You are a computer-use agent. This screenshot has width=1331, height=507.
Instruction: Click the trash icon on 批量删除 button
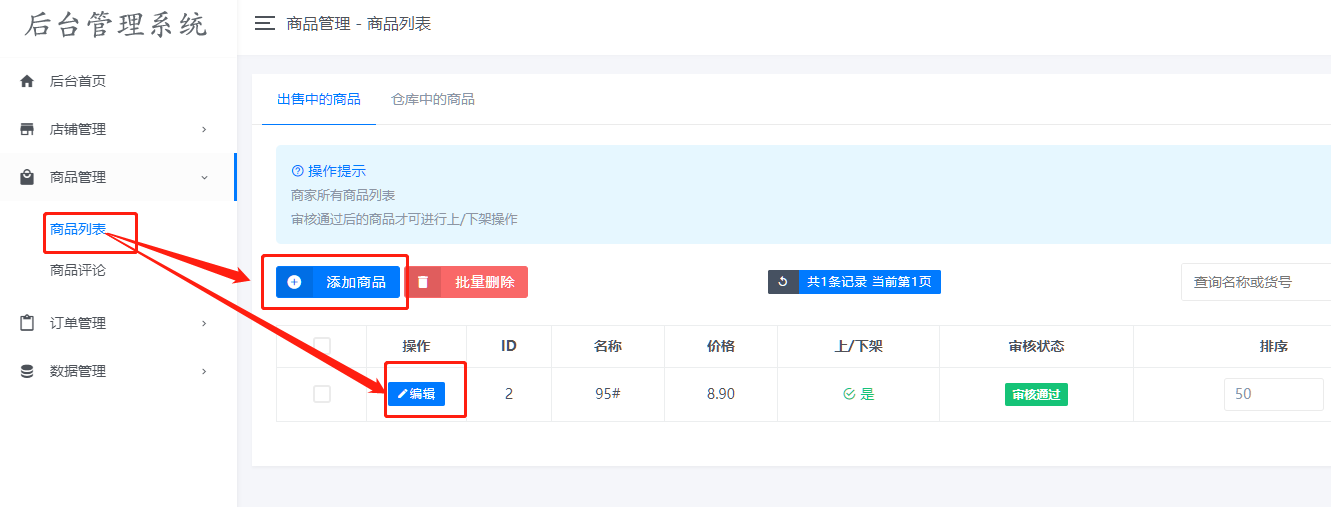(423, 282)
